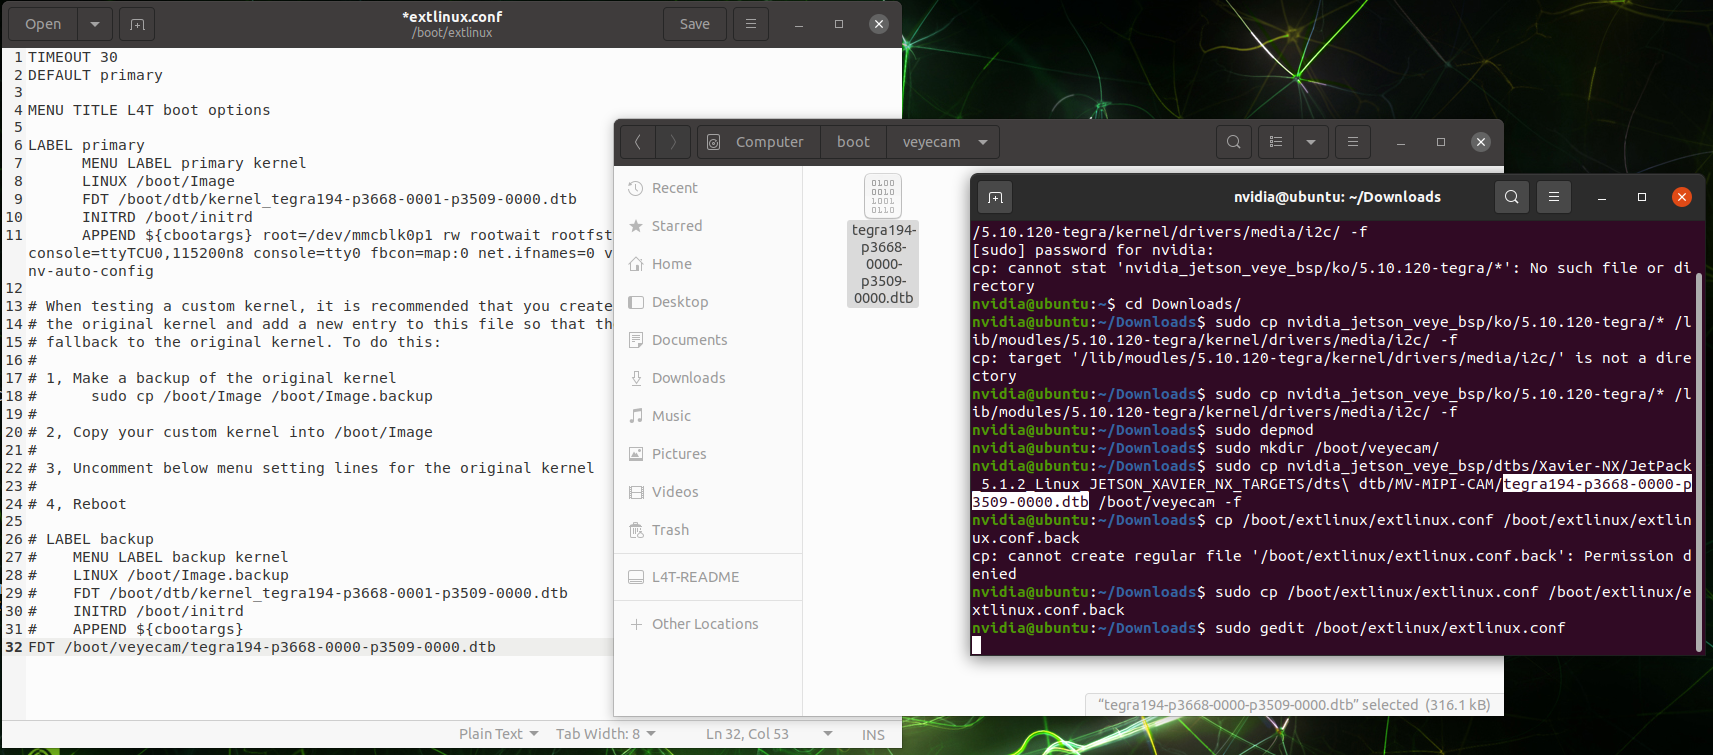Viewport: 1713px width, 755px height.
Task: Open the Plain Text language selector
Action: (498, 734)
